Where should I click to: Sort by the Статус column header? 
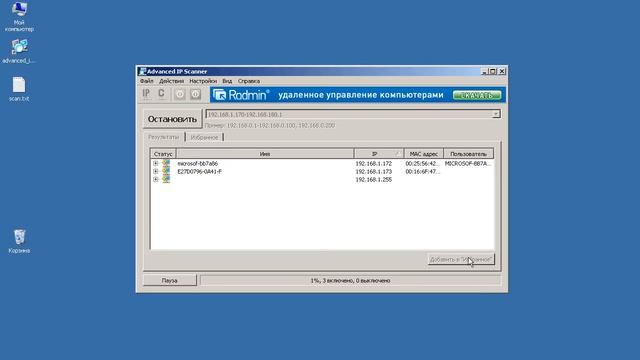click(x=163, y=154)
